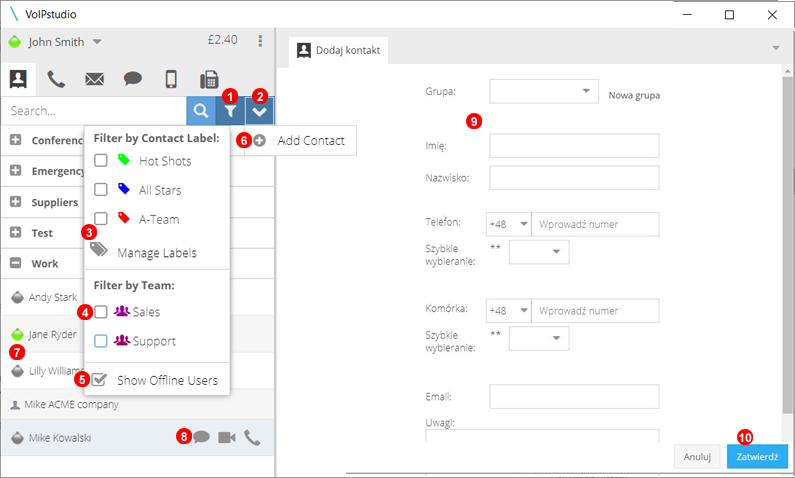795x478 pixels.
Task: Open the three-dot account menu
Action: pos(260,41)
